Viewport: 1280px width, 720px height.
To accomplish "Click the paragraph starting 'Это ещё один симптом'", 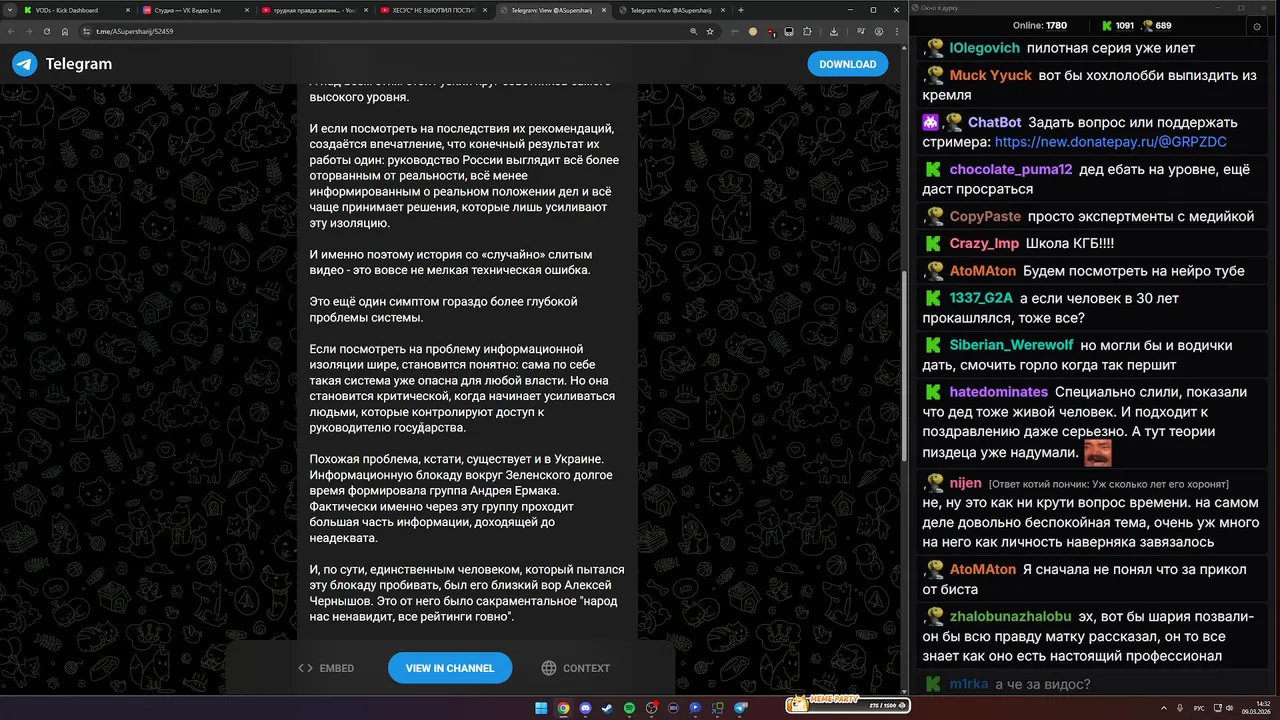I will point(443,309).
